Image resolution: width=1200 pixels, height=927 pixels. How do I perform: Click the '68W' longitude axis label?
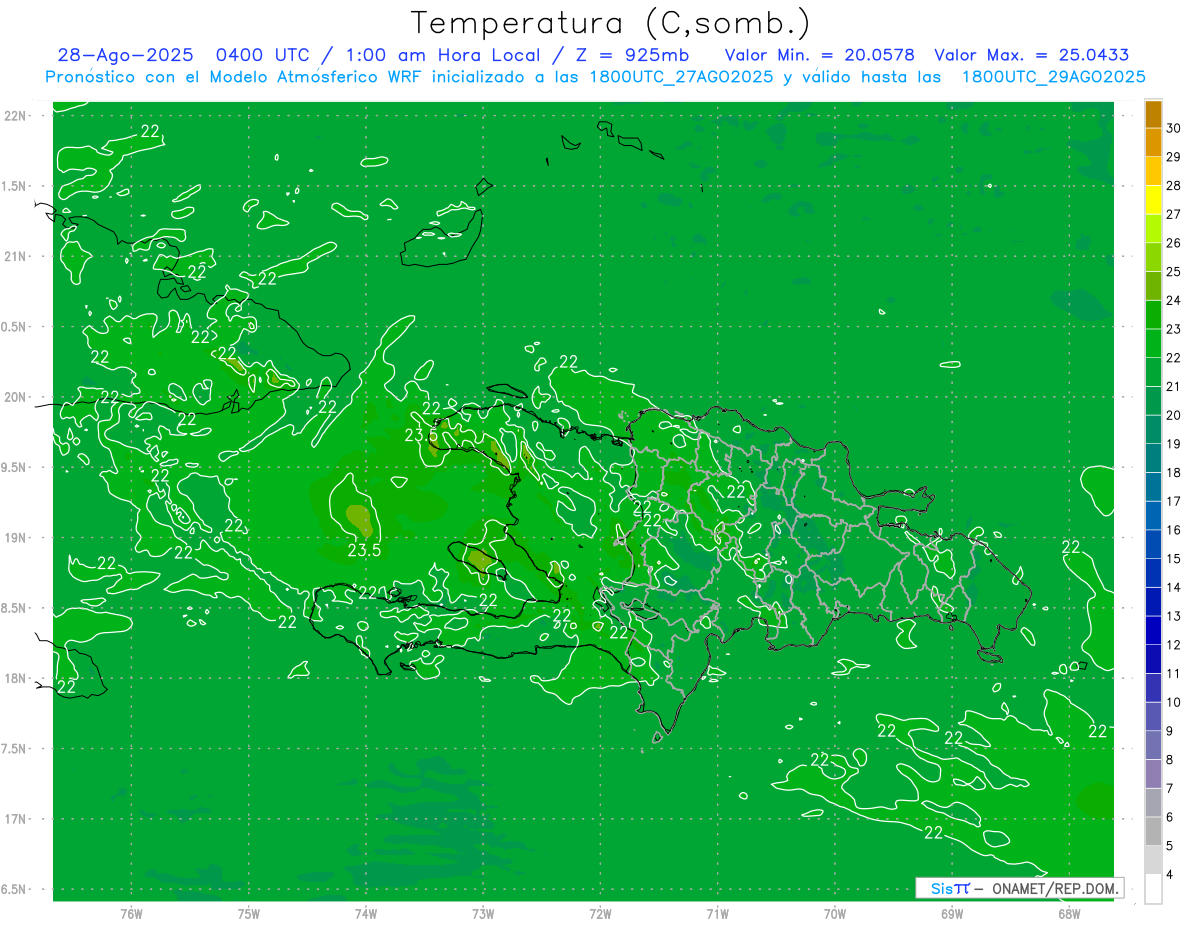click(1069, 914)
